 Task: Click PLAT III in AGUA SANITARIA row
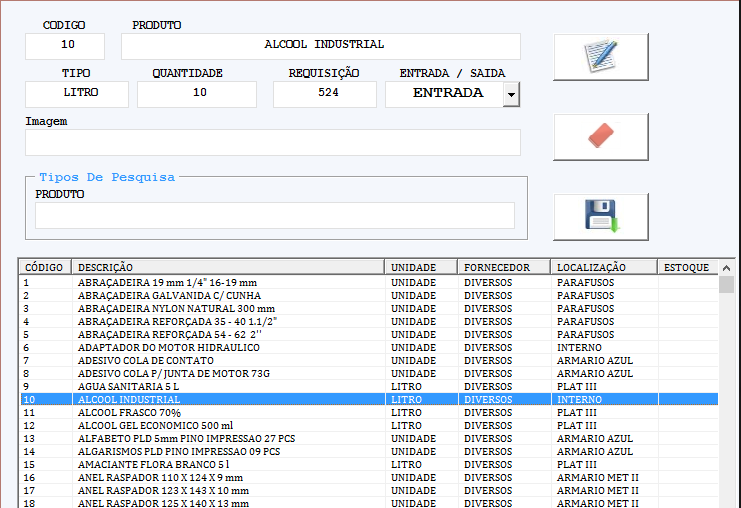pyautogui.click(x=577, y=387)
